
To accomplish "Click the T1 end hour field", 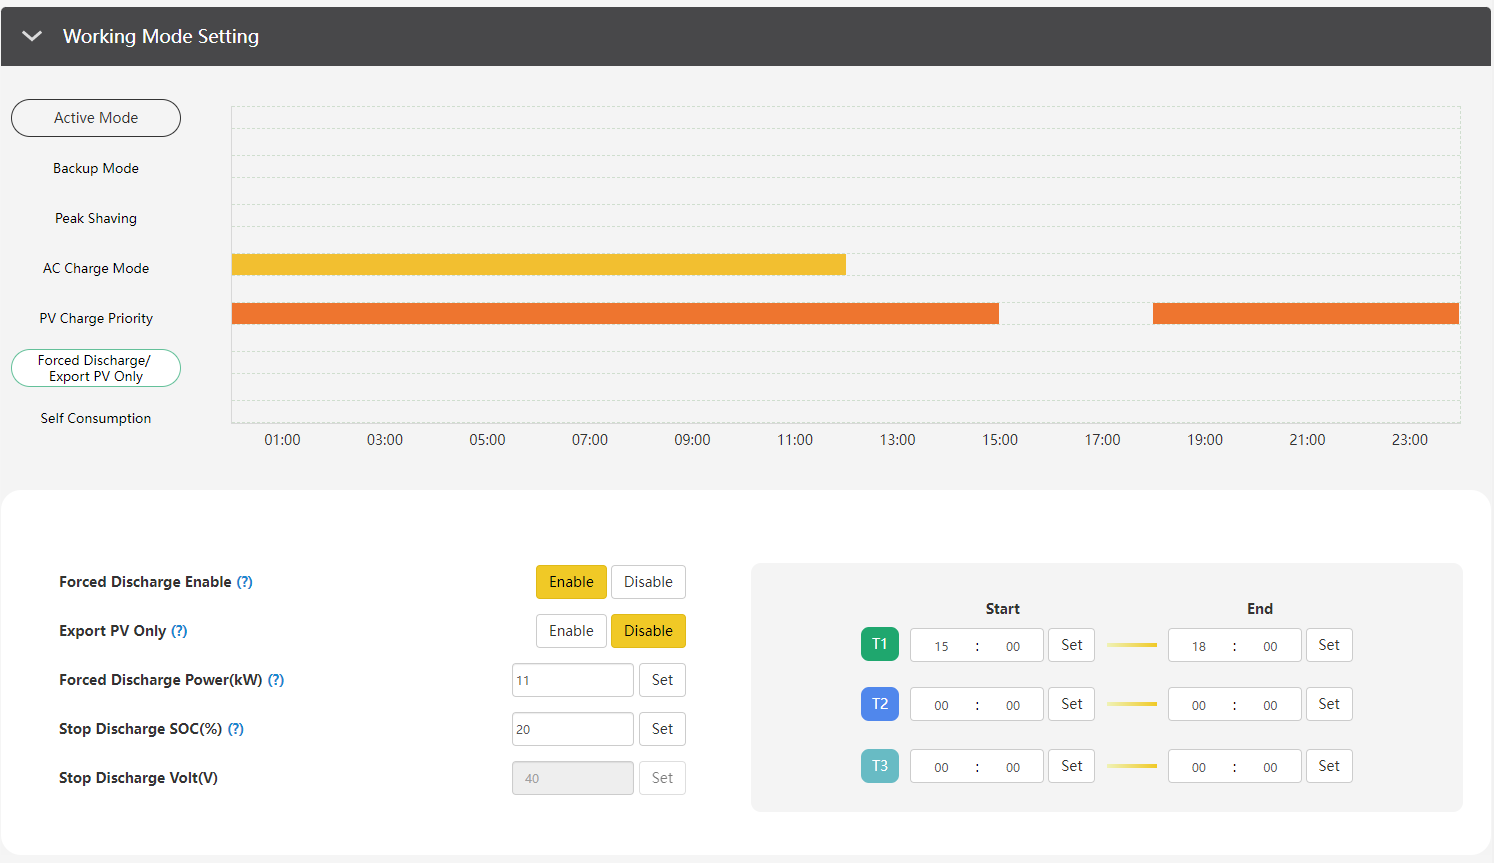I will coord(1198,646).
